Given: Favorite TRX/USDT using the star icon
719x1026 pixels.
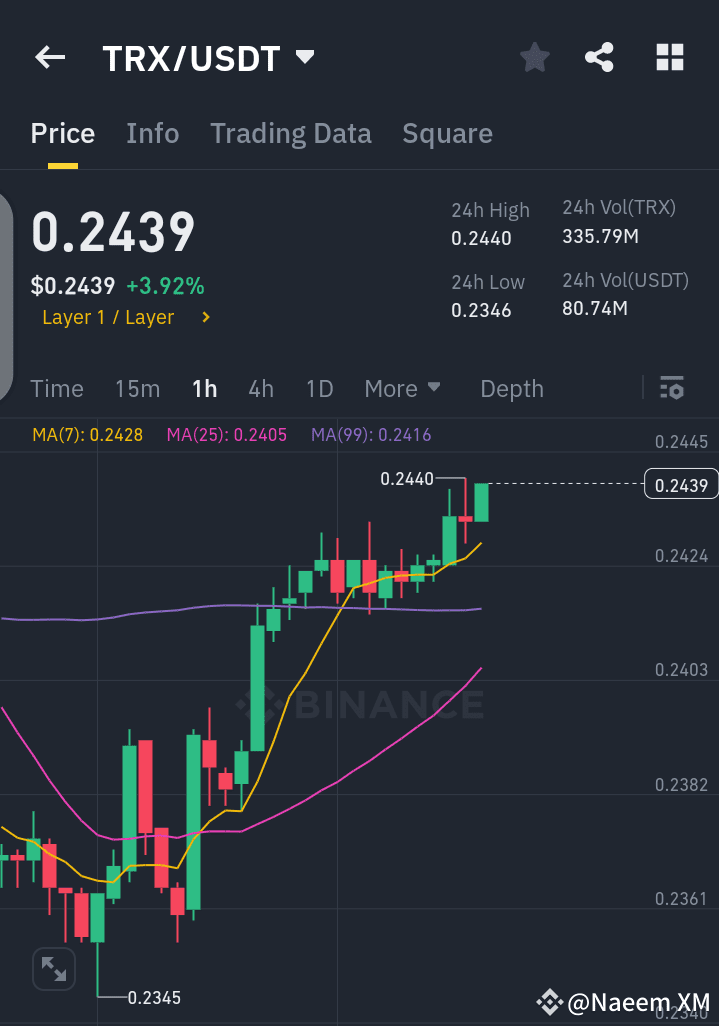Looking at the screenshot, I should (534, 57).
